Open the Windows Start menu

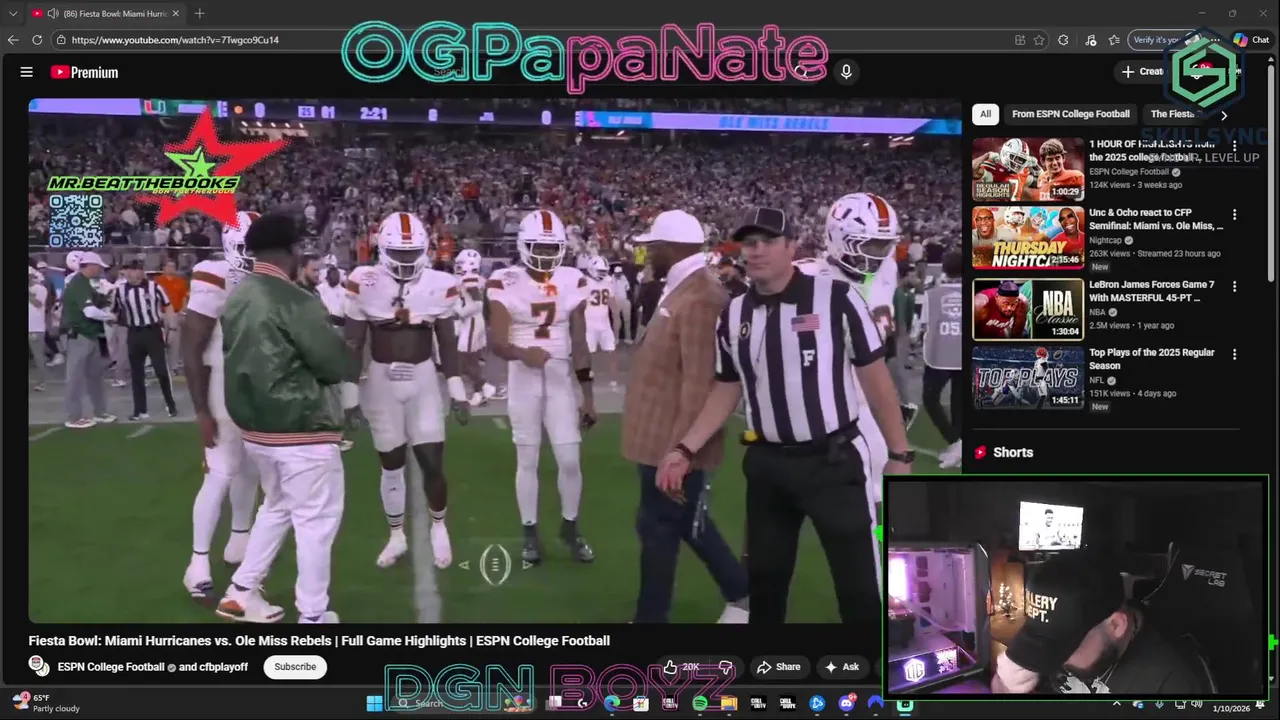(x=374, y=703)
